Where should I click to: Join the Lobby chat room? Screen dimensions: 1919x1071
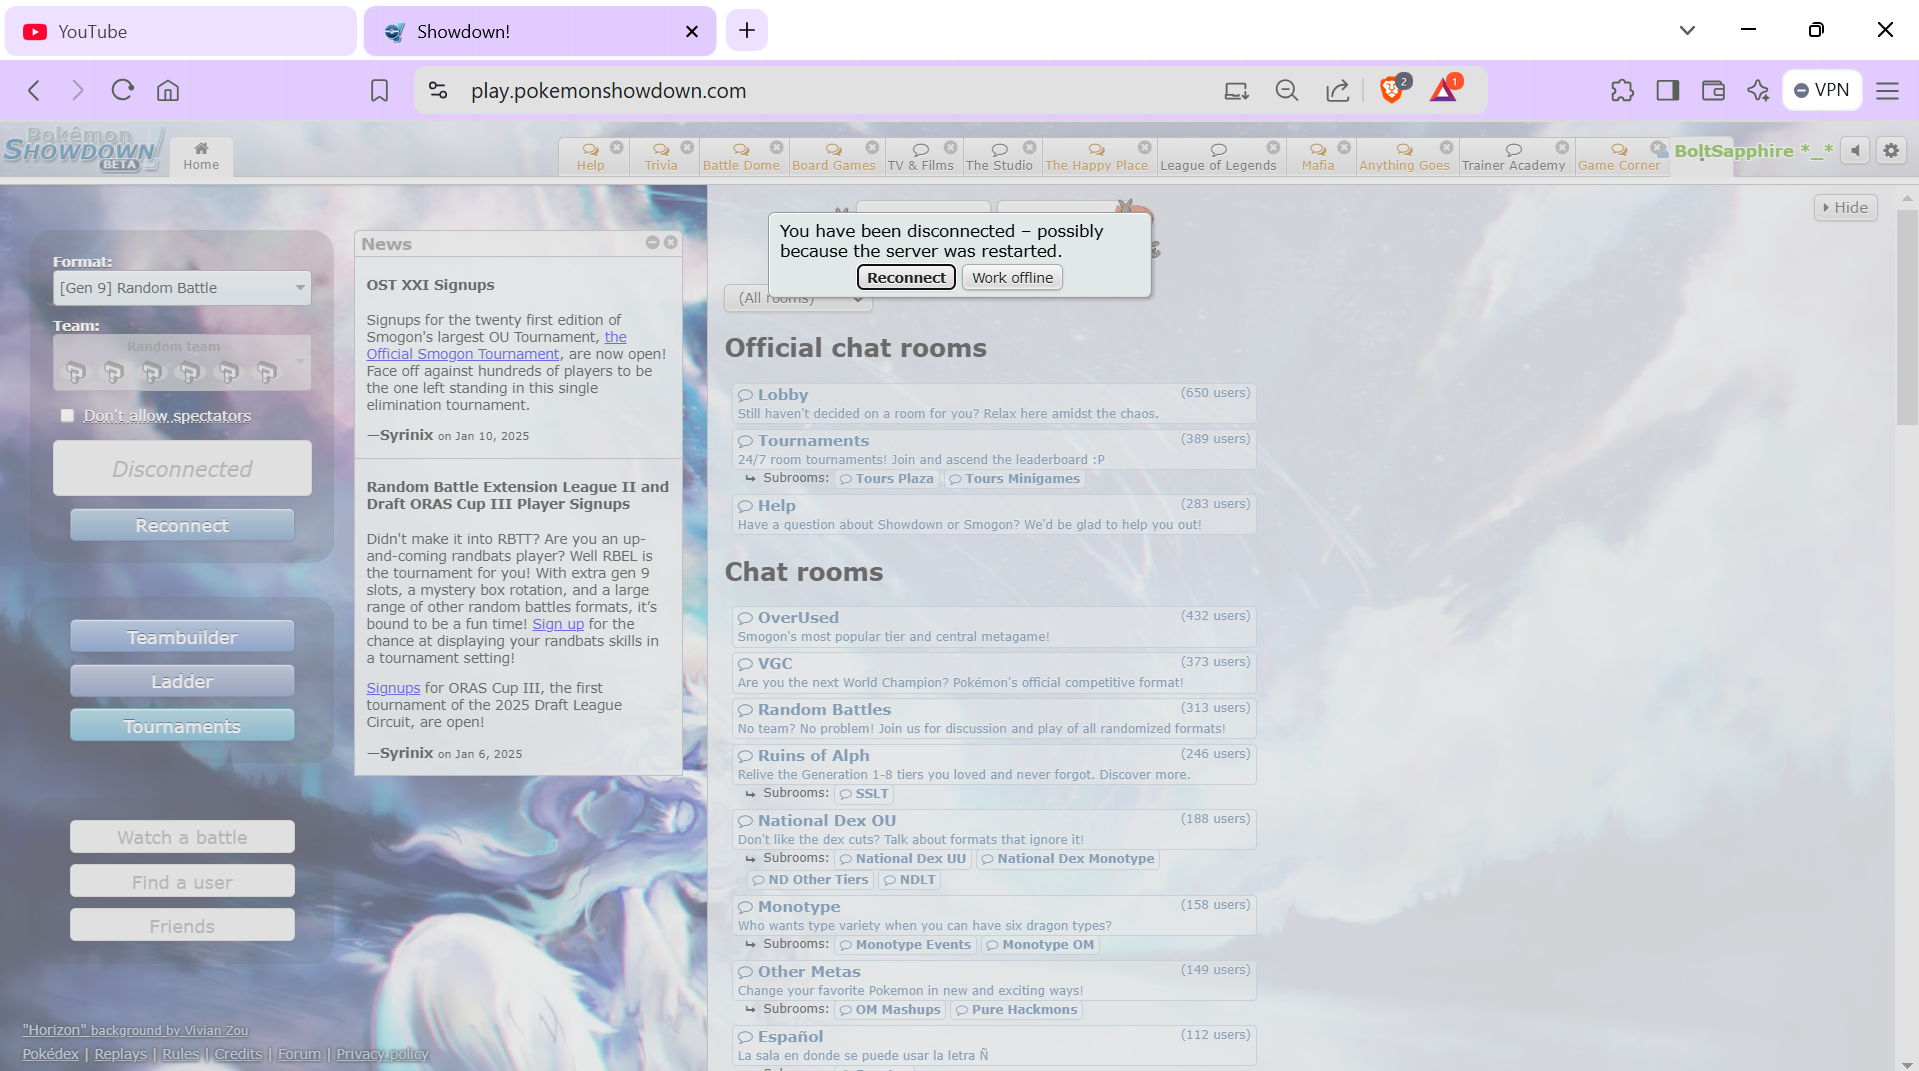point(994,403)
